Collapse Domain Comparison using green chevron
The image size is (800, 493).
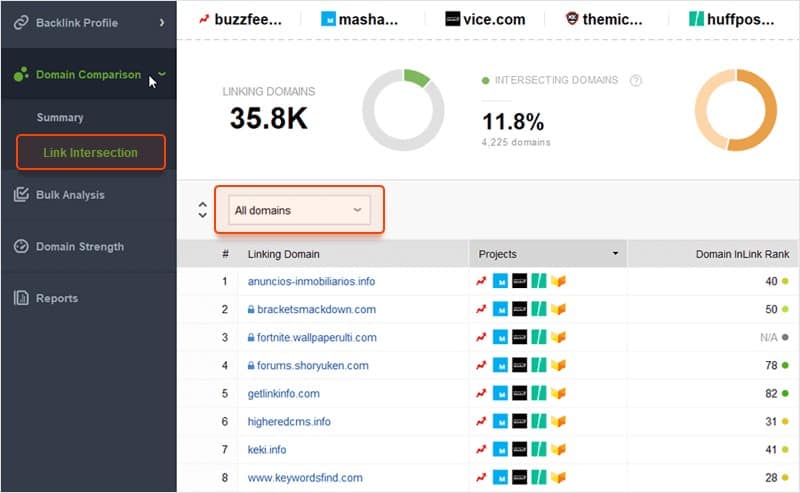point(162,74)
